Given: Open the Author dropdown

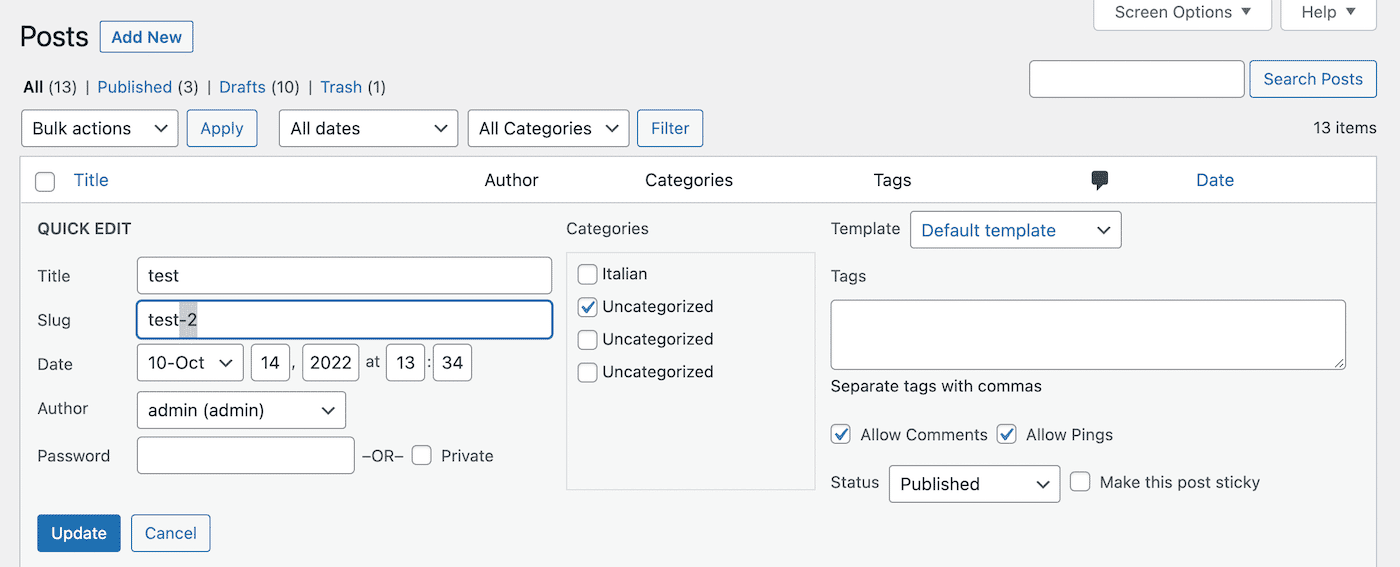Looking at the screenshot, I should pyautogui.click(x=241, y=410).
